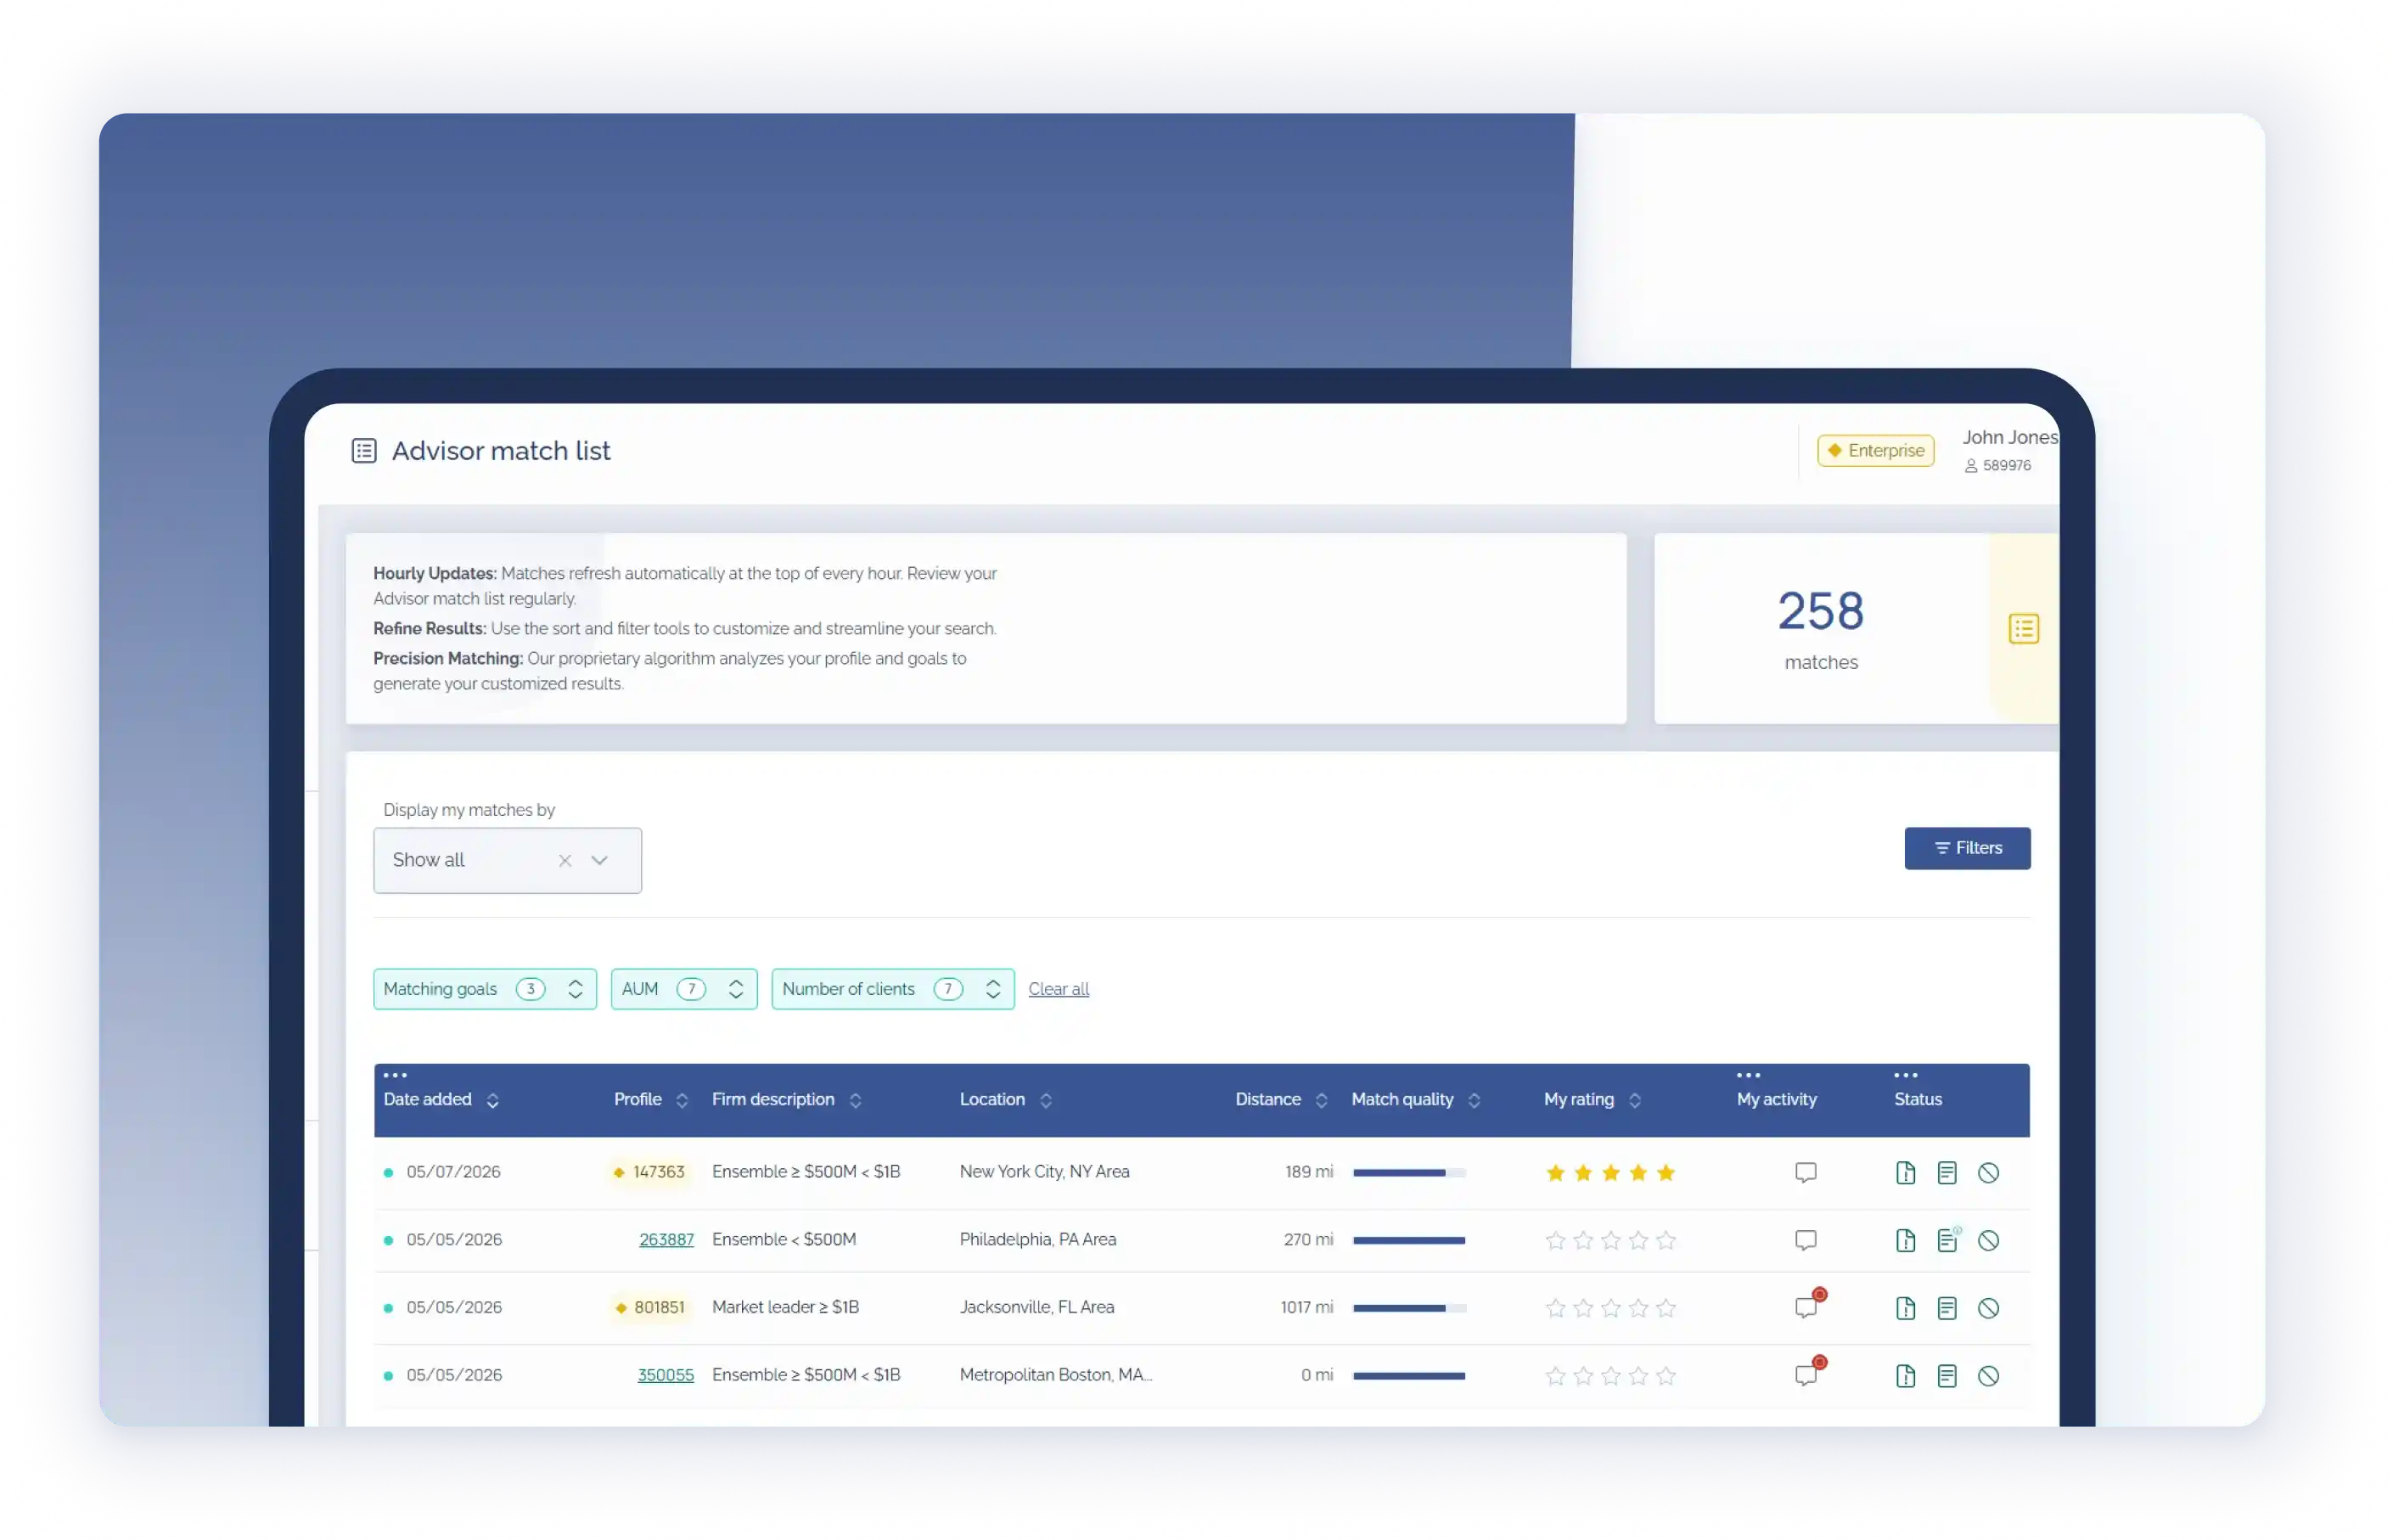The image size is (2393, 1540).
Task: Click the Clear all link
Action: [x=1058, y=989]
